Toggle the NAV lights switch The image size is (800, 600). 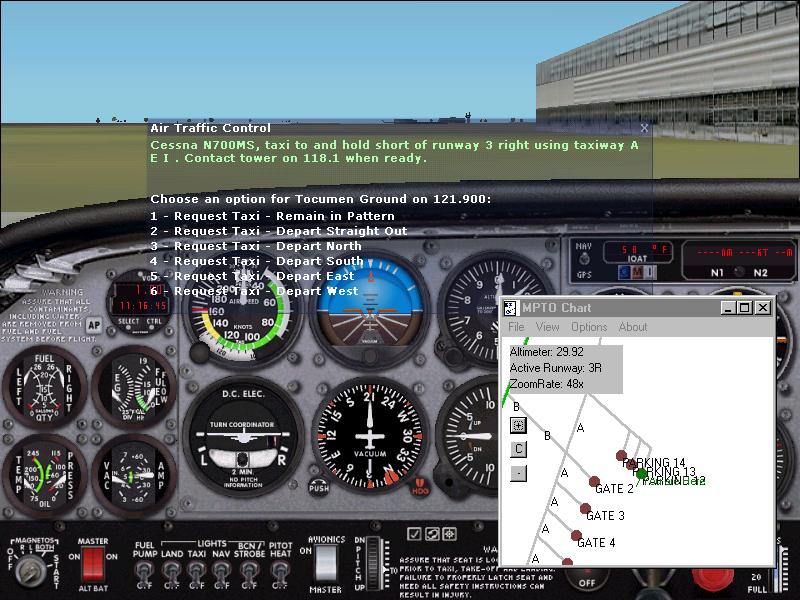click(221, 572)
